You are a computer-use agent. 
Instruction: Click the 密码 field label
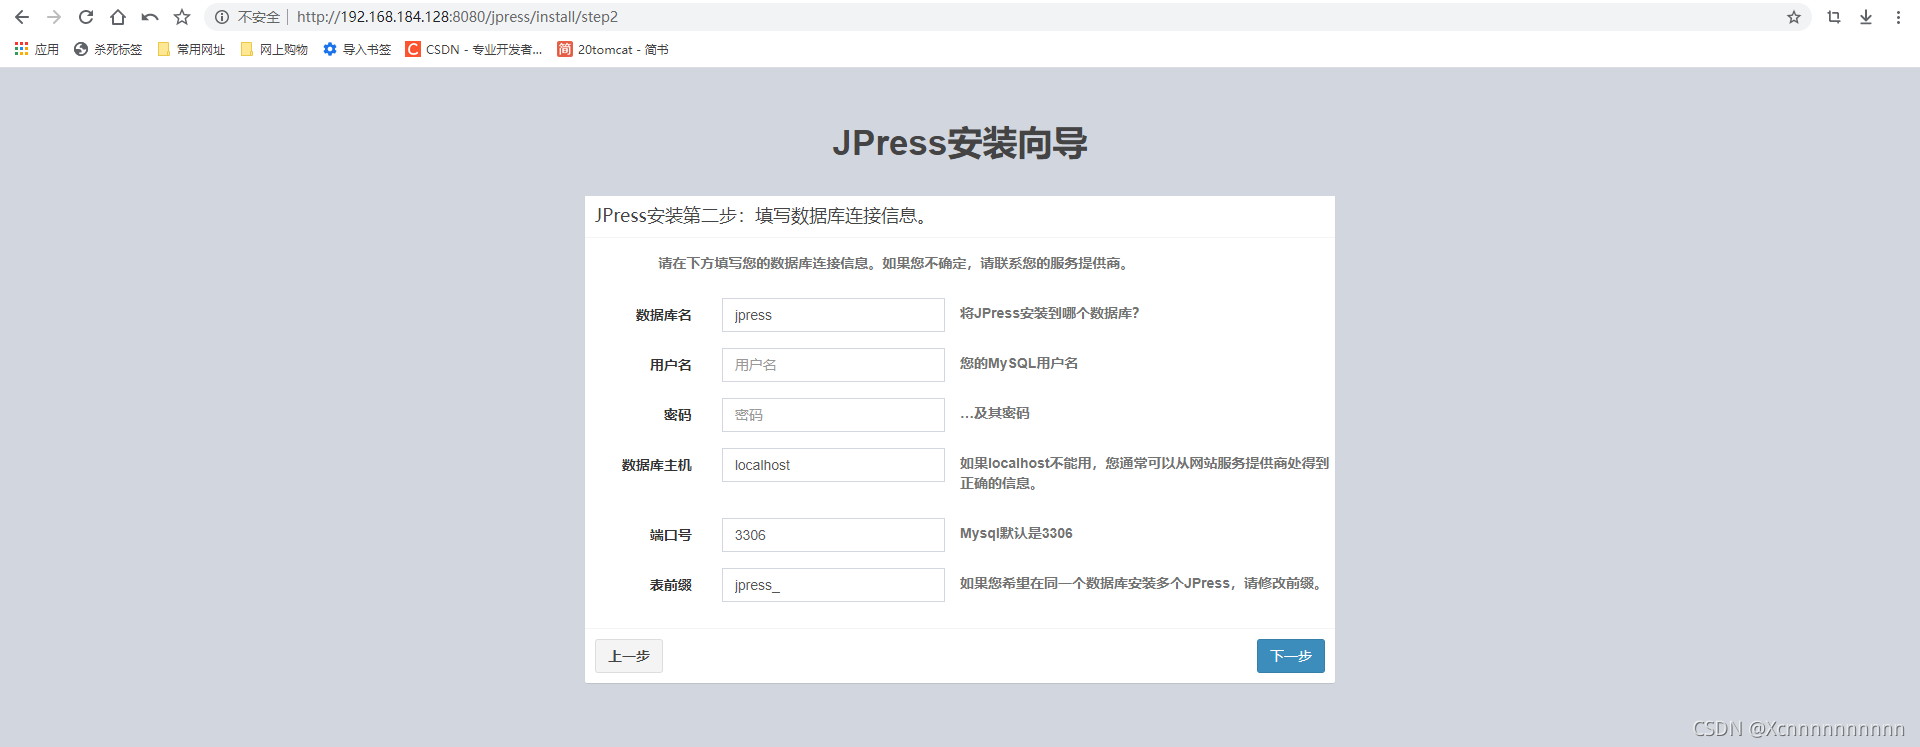pos(678,415)
